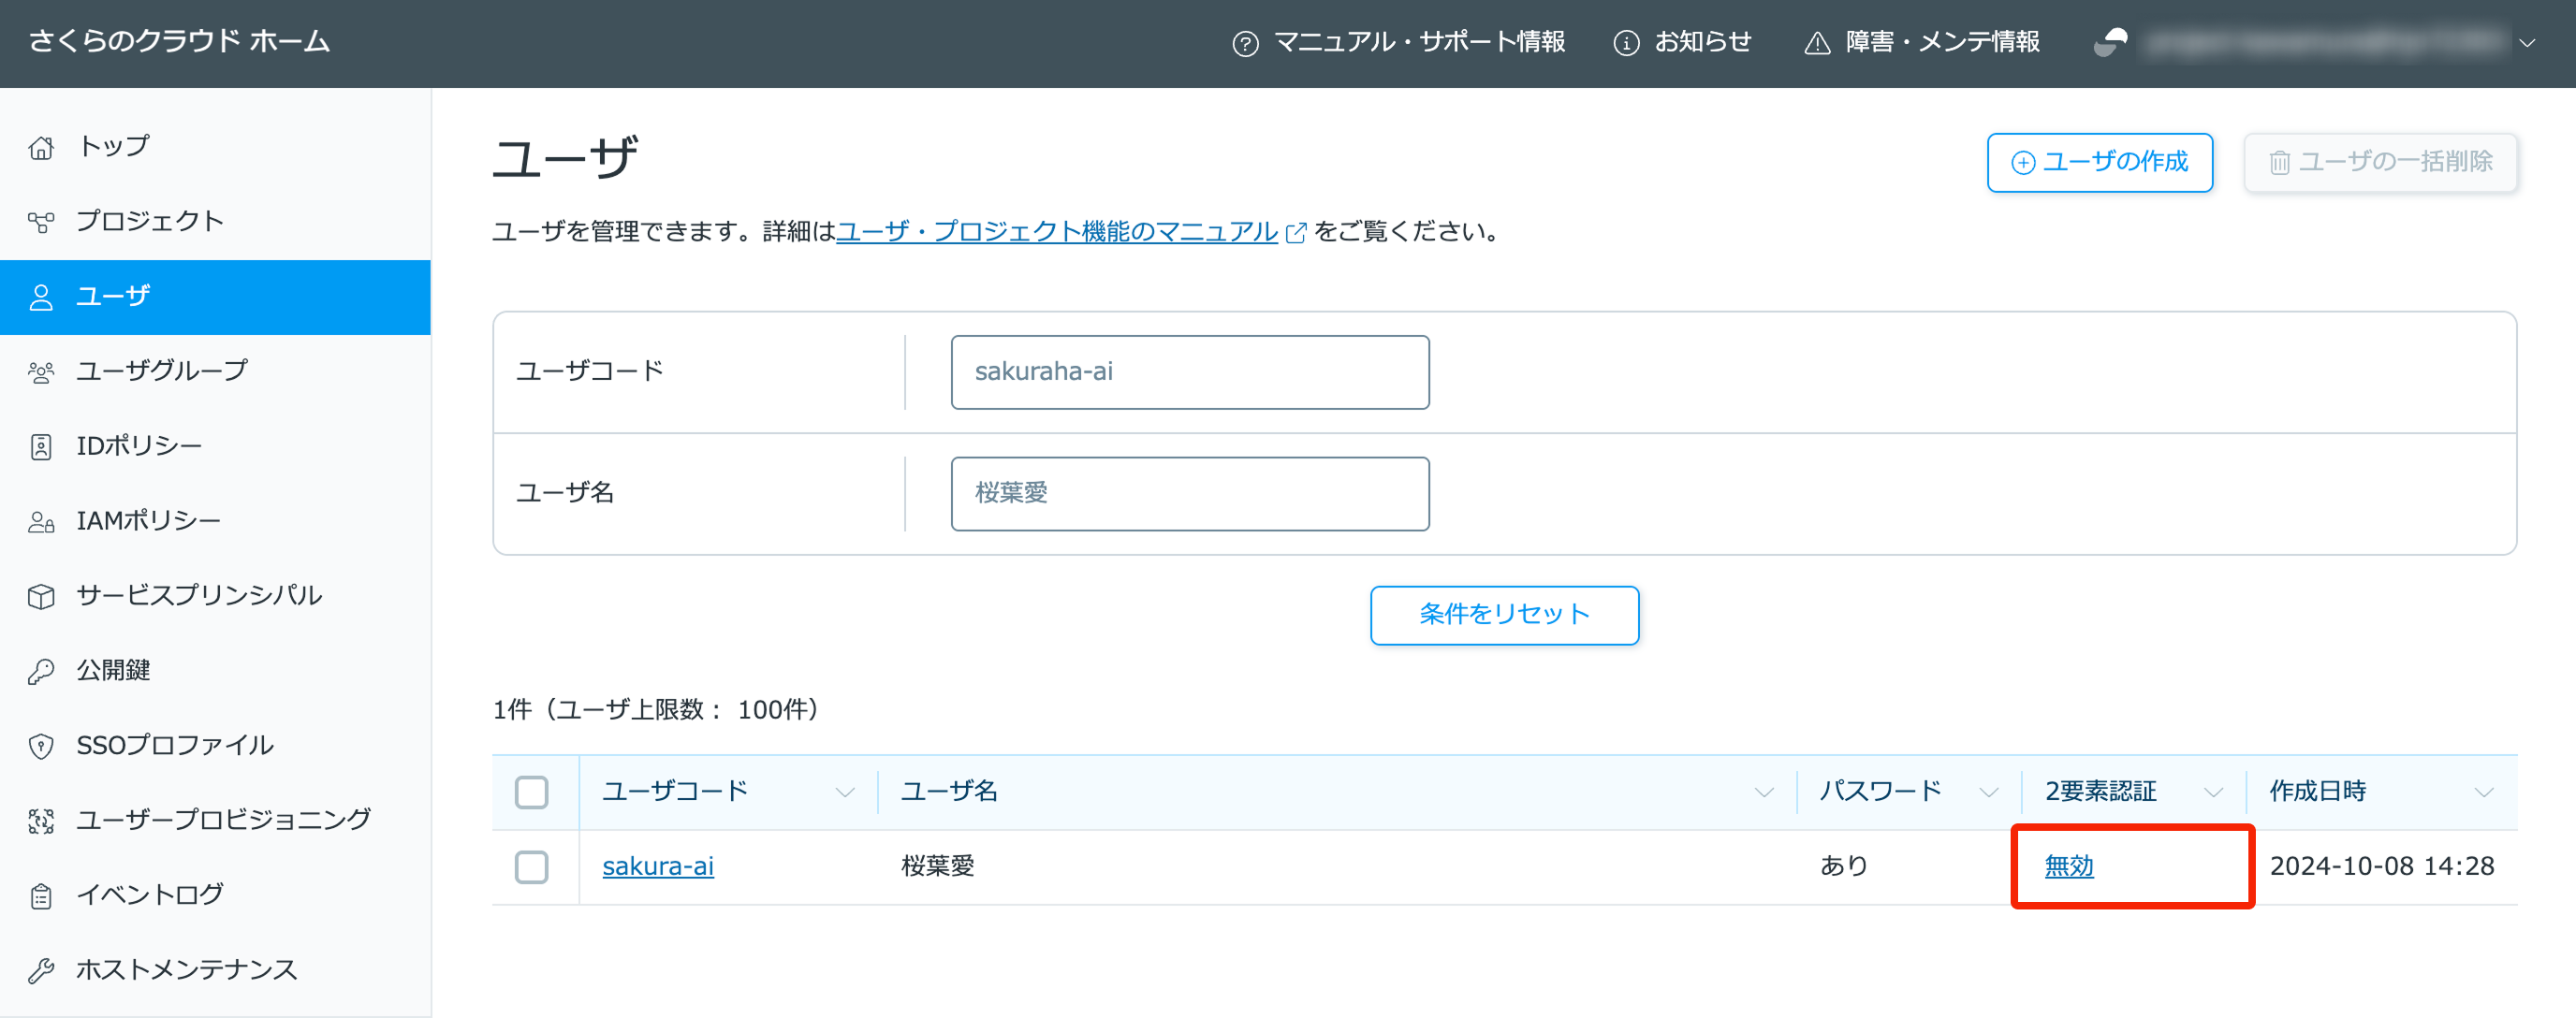Click the home icon beside トップ
This screenshot has height=1018, width=2576.
[x=41, y=147]
